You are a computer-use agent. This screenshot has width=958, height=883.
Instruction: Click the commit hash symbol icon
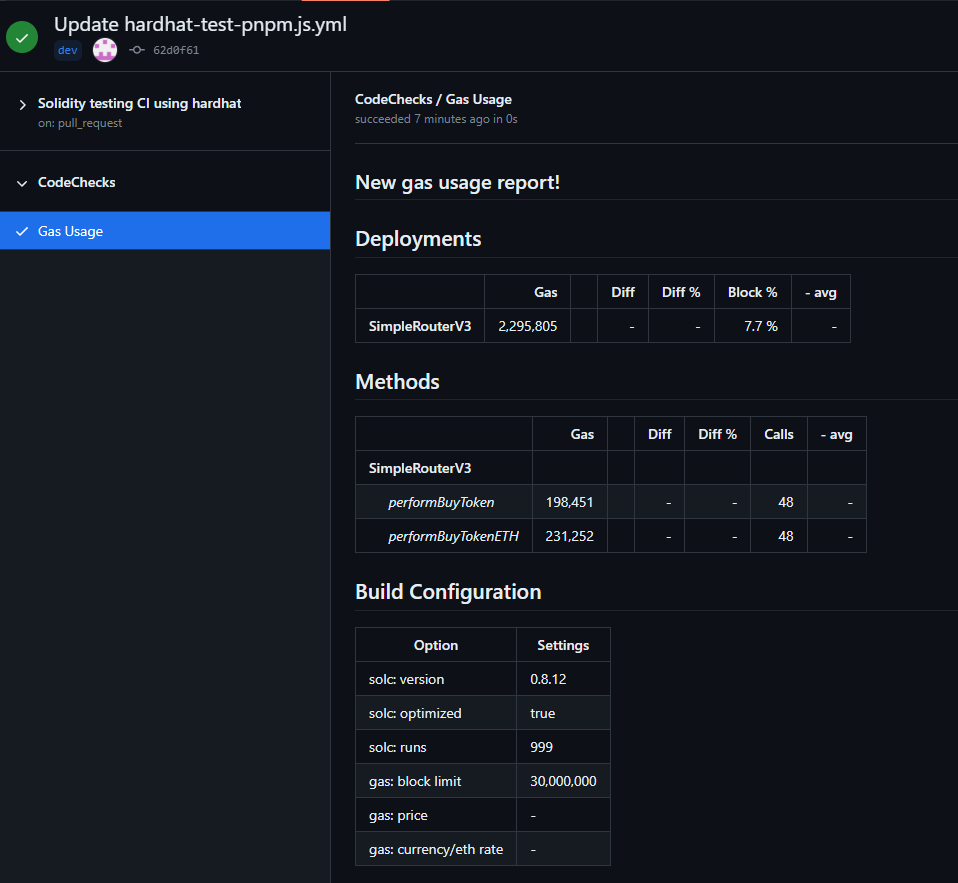point(136,49)
